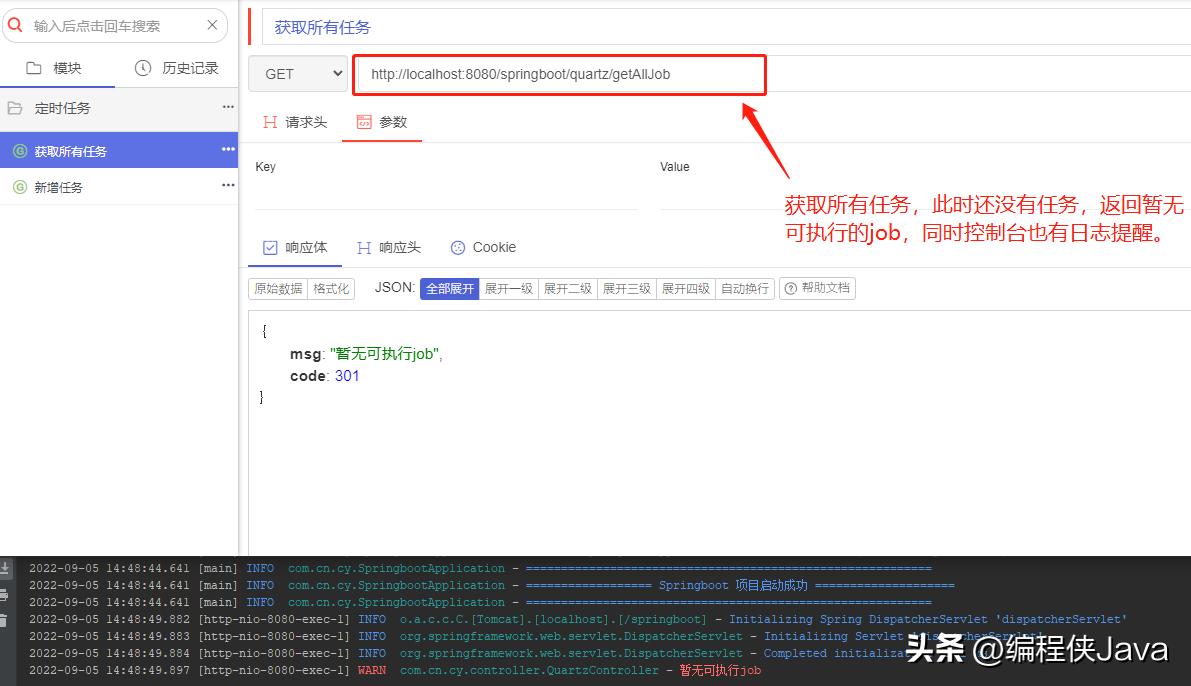Click 格式化 to format the response
The width and height of the screenshot is (1191, 686).
(x=331, y=288)
